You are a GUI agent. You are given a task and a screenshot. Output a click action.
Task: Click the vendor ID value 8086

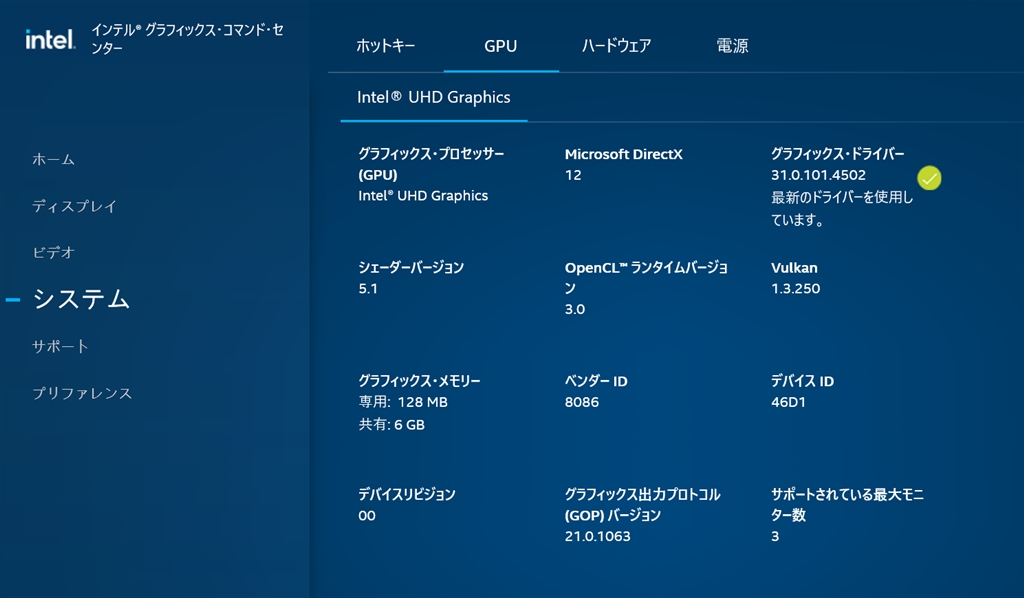582,402
